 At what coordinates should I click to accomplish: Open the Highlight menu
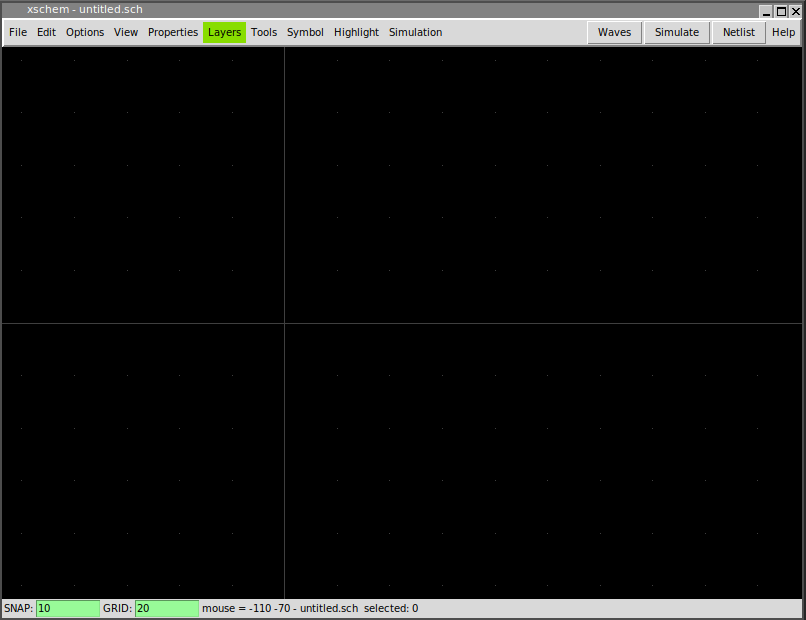pos(356,32)
